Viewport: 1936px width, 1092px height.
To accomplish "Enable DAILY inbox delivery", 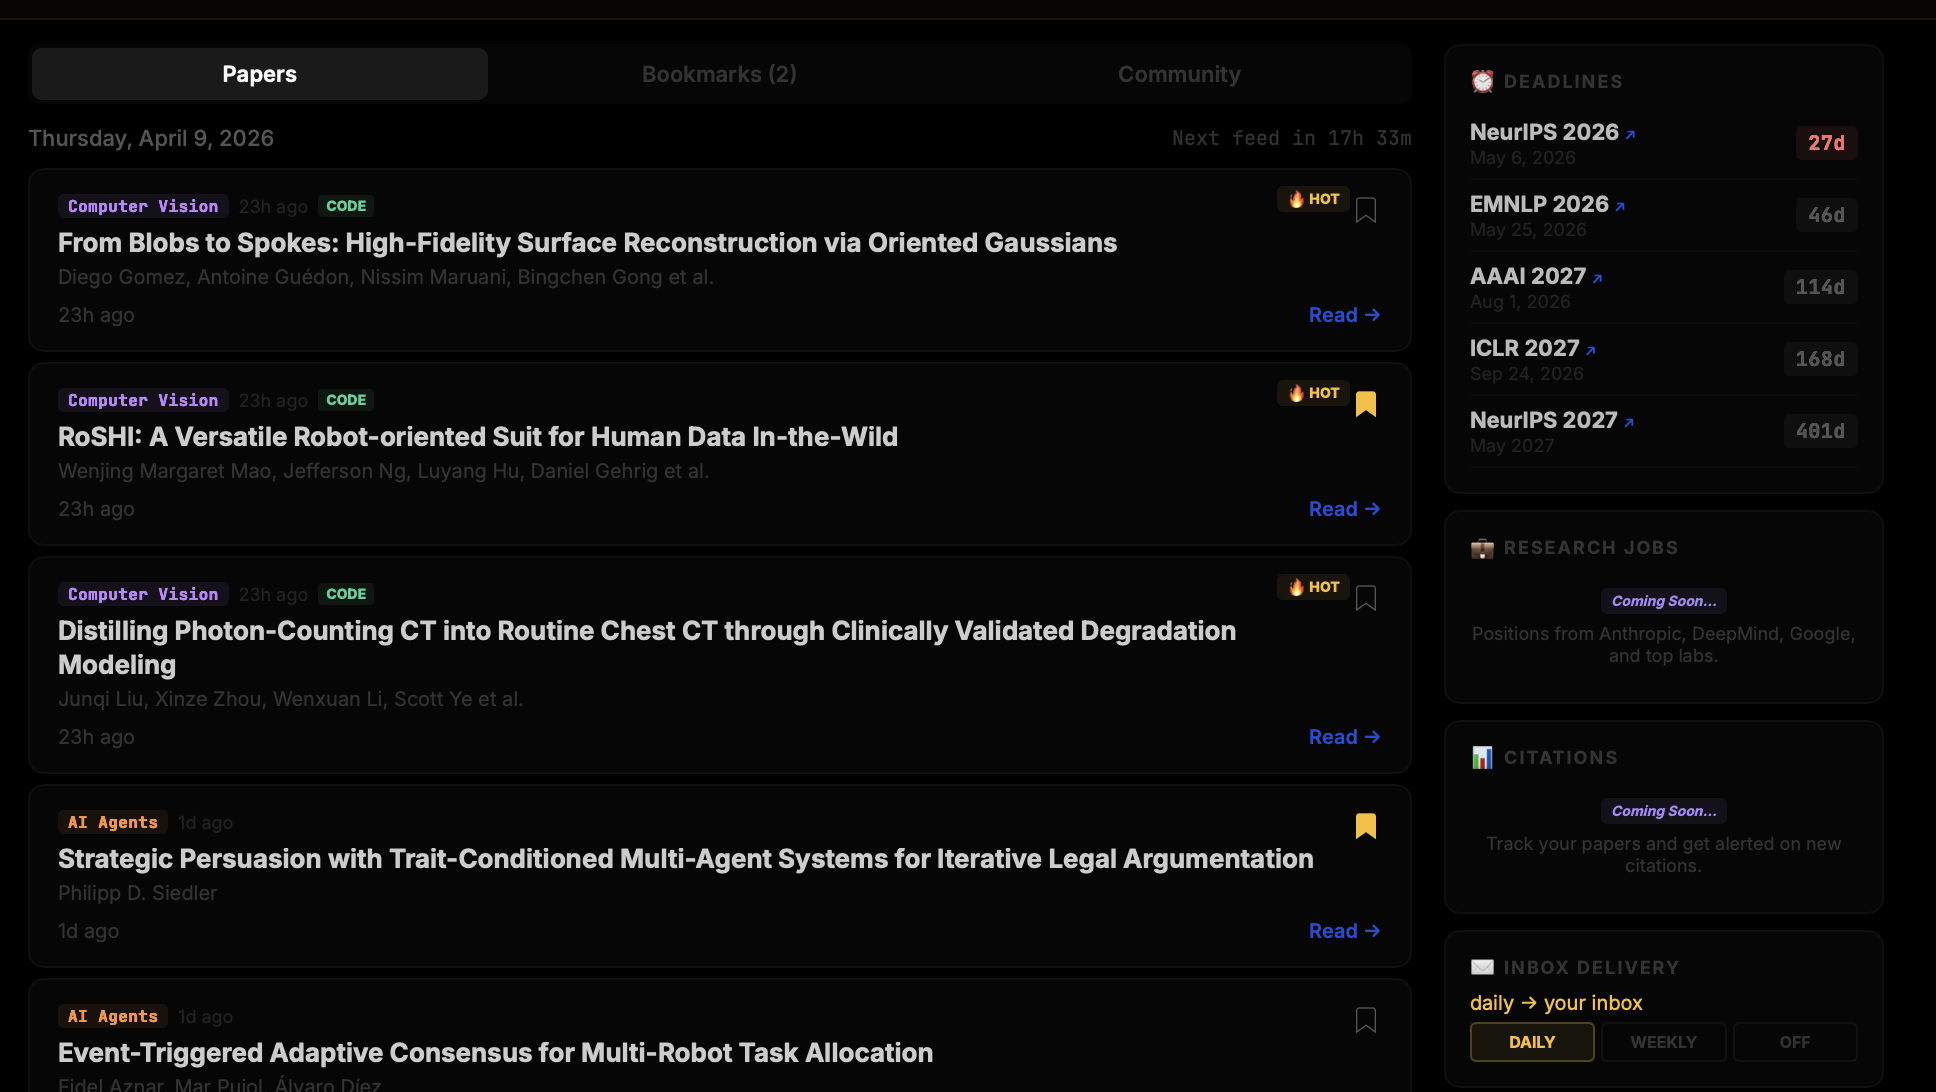I will (x=1531, y=1041).
